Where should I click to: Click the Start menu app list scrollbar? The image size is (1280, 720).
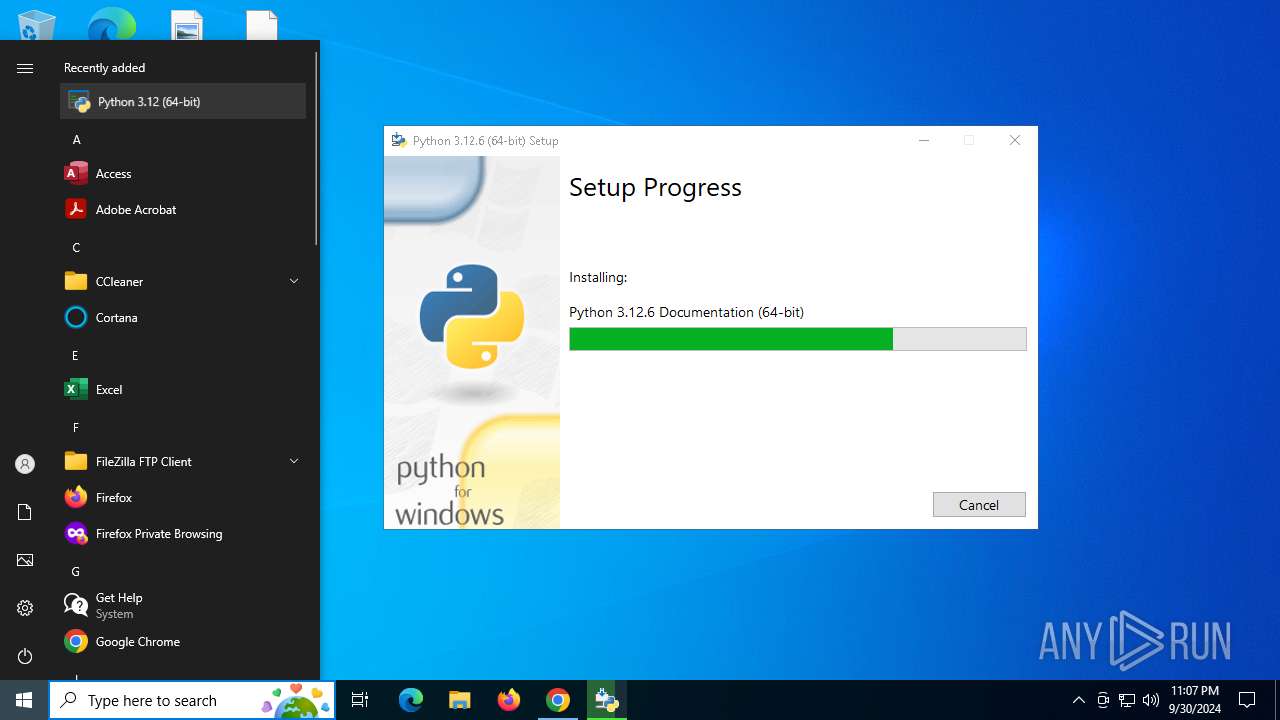[316, 148]
